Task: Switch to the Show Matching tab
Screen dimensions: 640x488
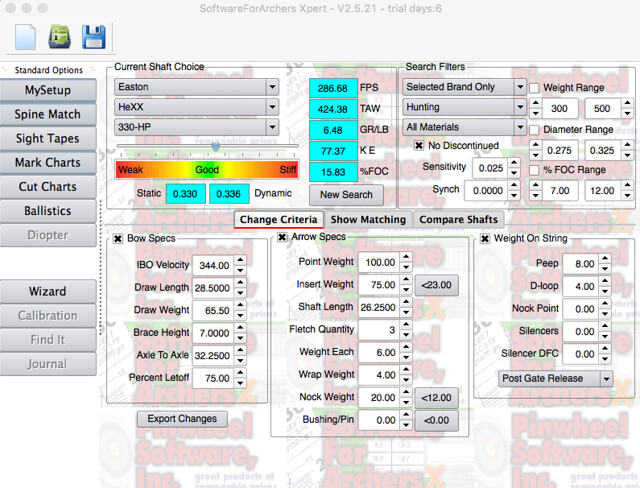Action: [368, 220]
